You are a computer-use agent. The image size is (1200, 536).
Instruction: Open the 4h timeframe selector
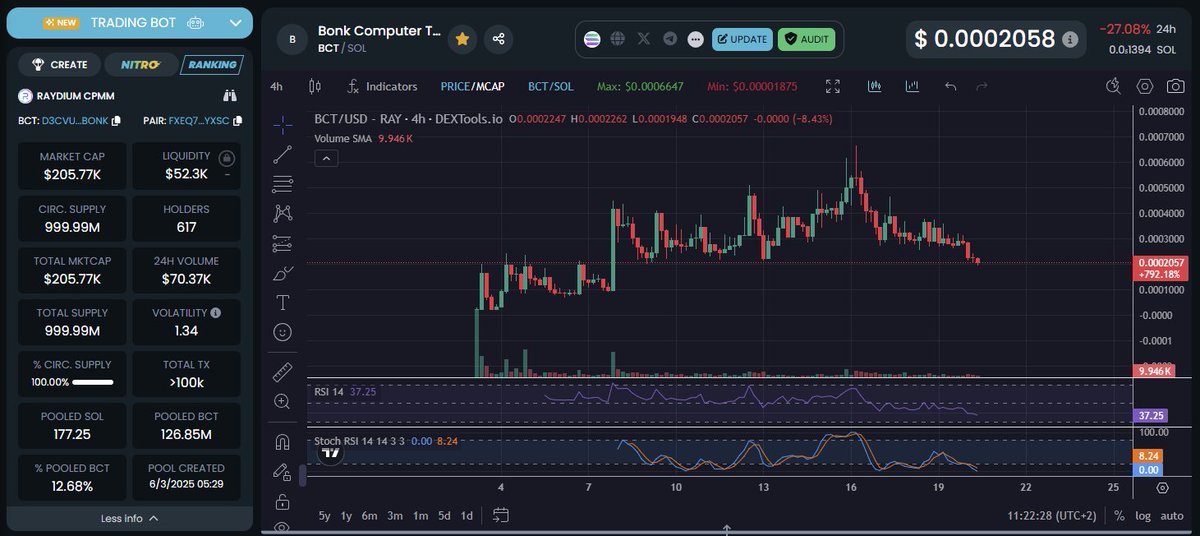tap(276, 86)
